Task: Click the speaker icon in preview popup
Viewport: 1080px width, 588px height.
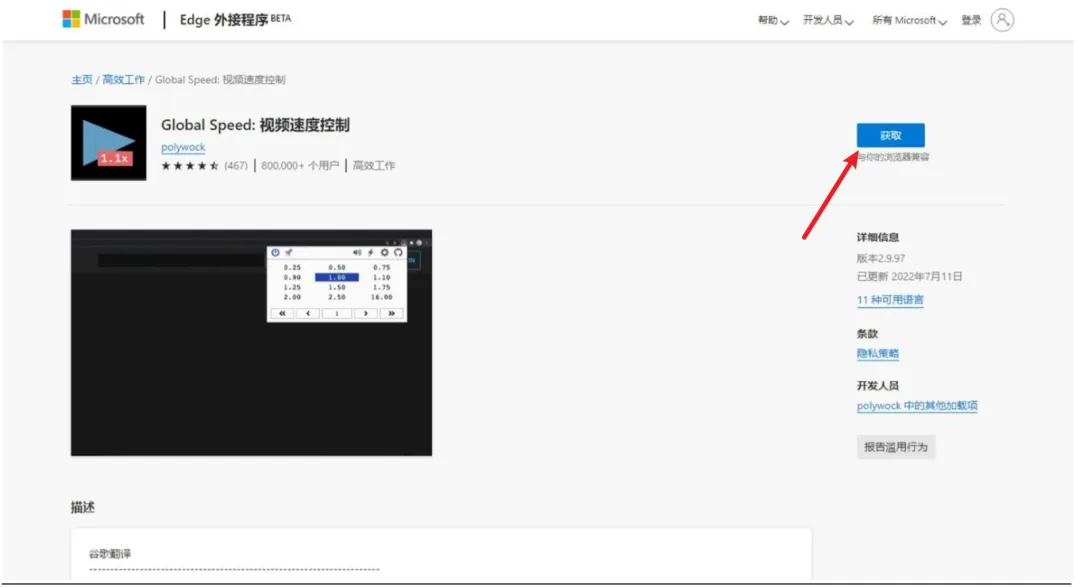Action: click(357, 253)
